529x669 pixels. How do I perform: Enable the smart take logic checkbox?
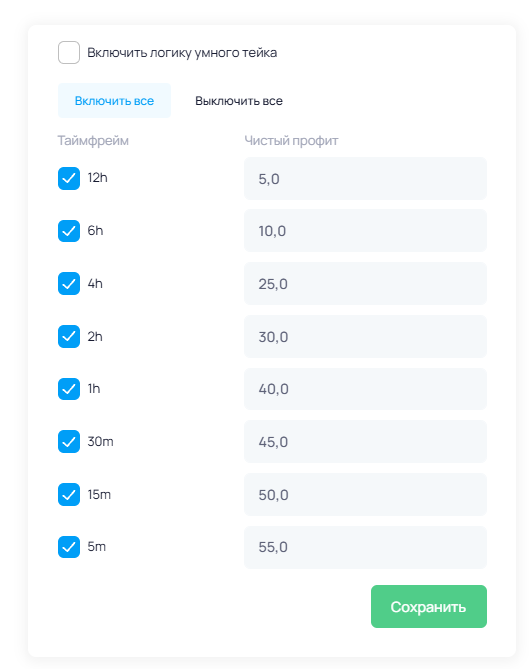click(x=69, y=52)
